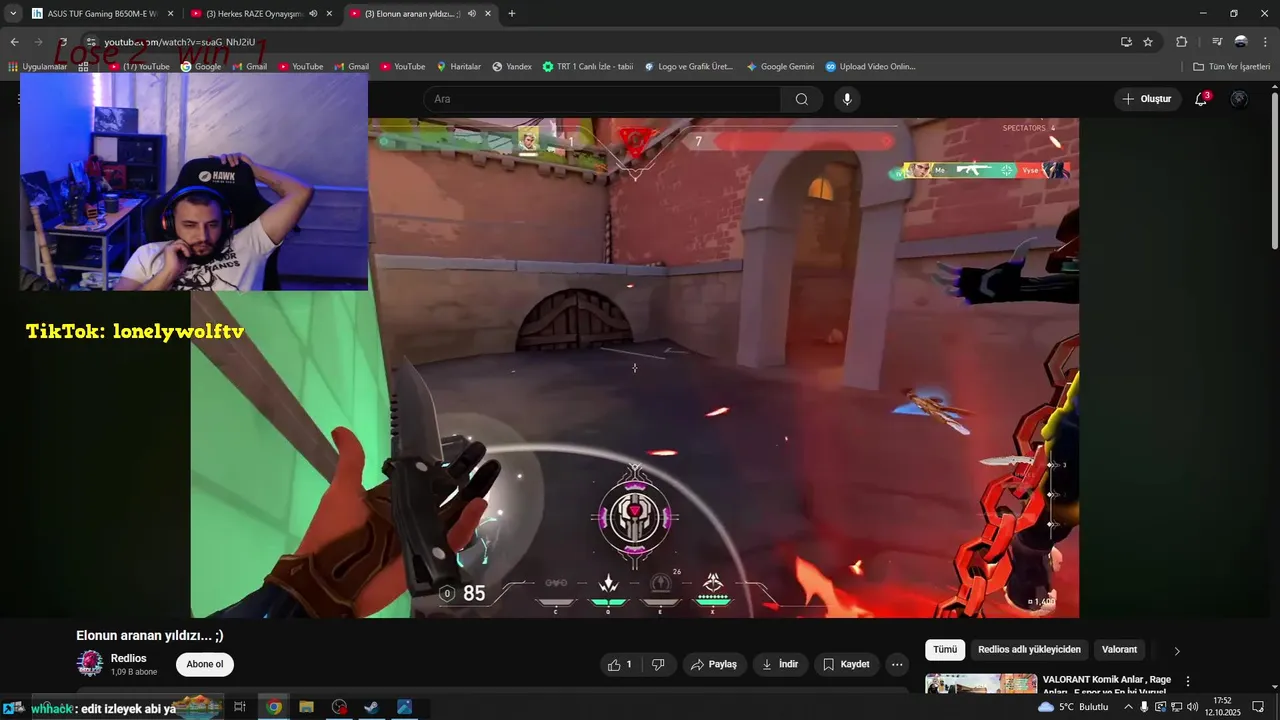Click the Paylaş share button

[x=714, y=664]
